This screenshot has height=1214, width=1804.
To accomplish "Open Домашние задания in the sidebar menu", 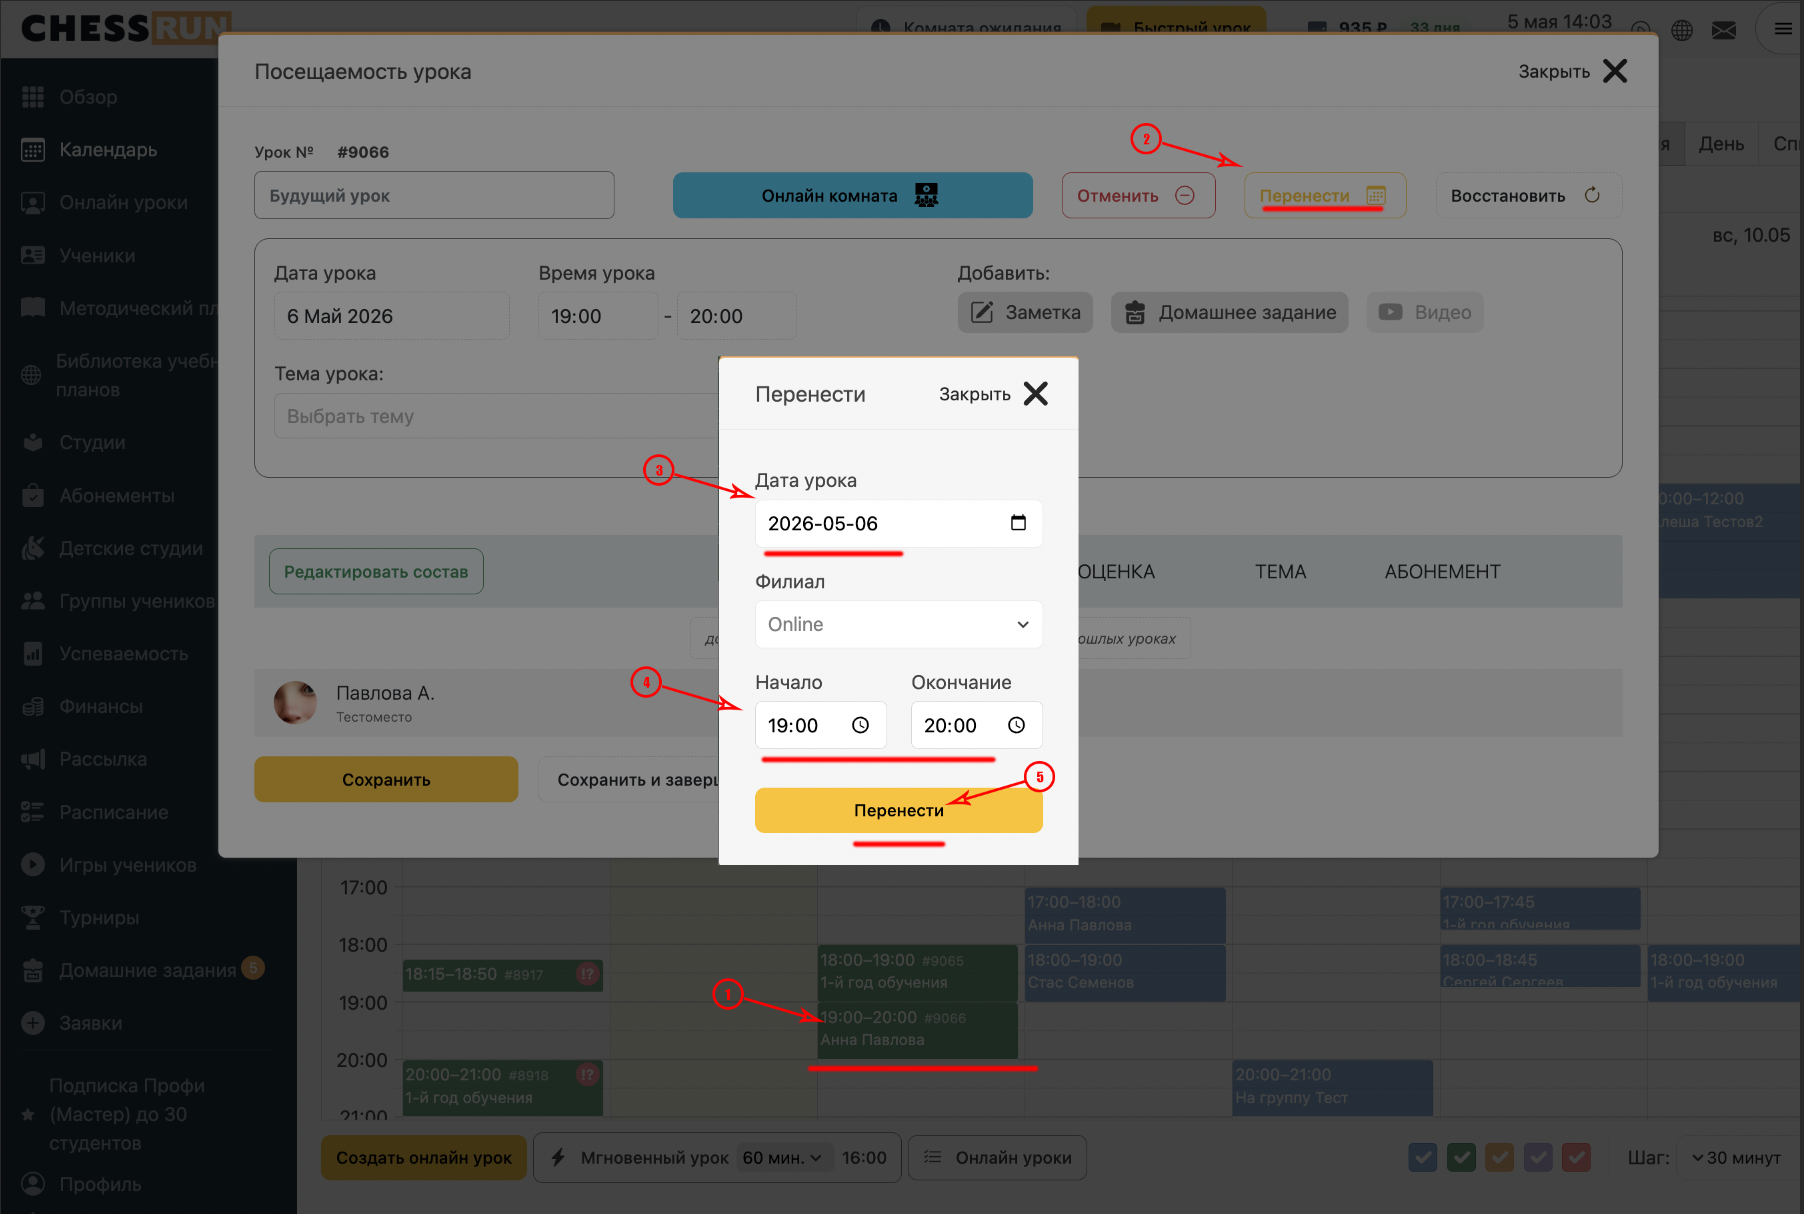I will [x=148, y=970].
